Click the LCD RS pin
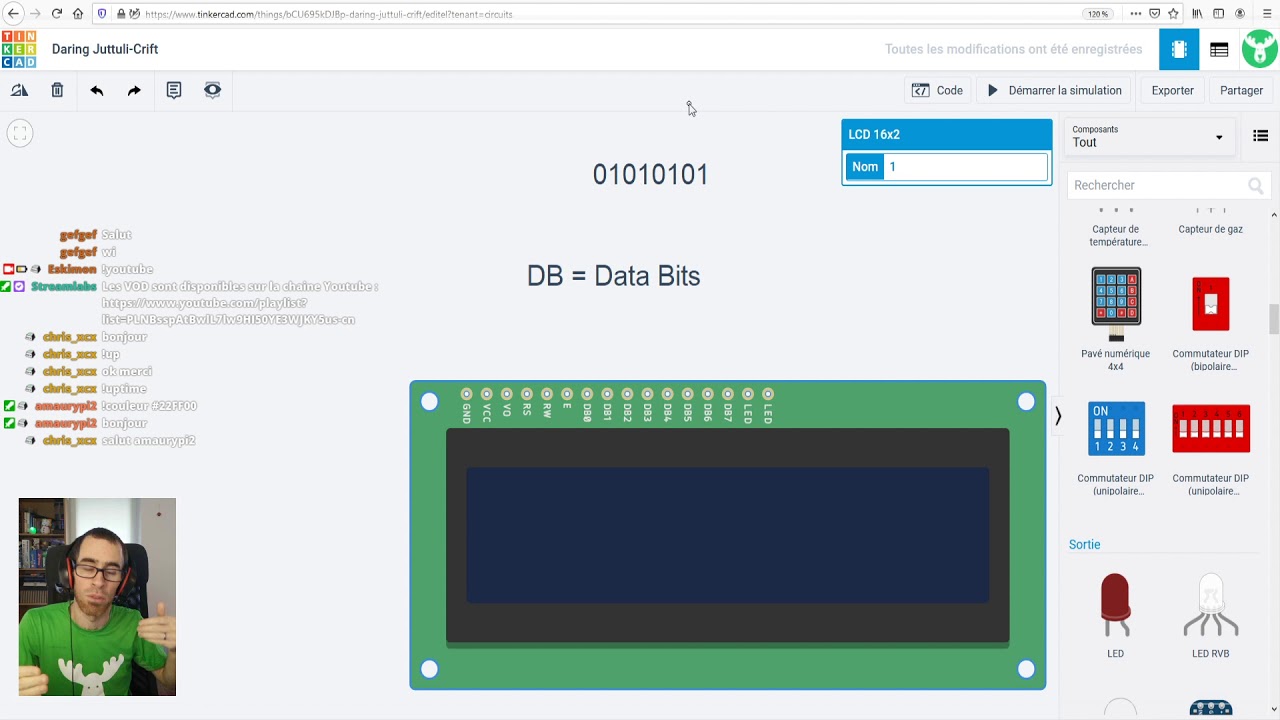The image size is (1280, 720). point(526,394)
